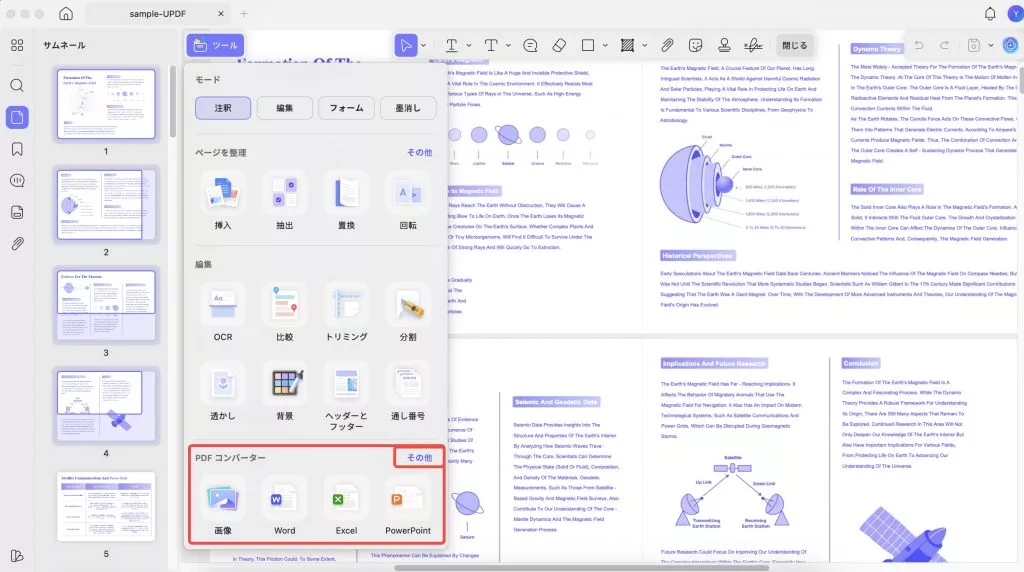The width and height of the screenshot is (1024, 572).
Task: Select the cursor pointer tool
Action: [x=406, y=45]
